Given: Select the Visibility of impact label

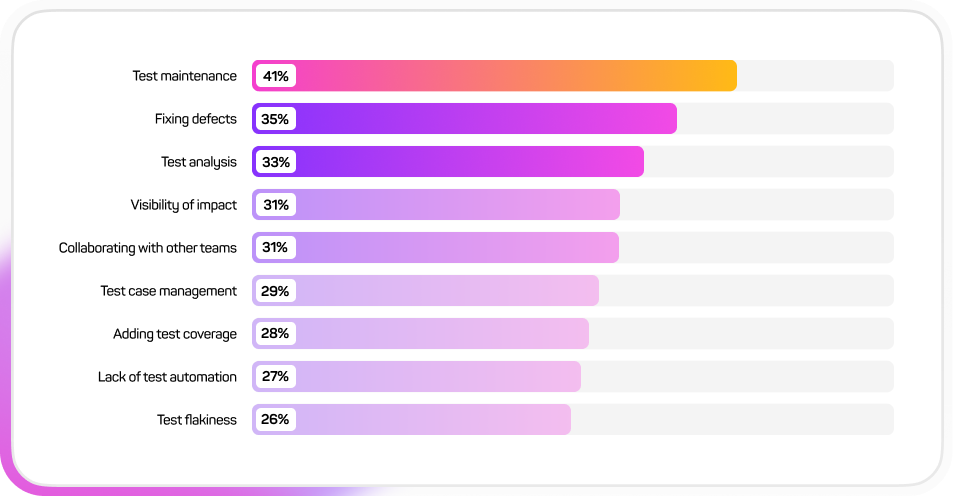Looking at the screenshot, I should (x=184, y=205).
